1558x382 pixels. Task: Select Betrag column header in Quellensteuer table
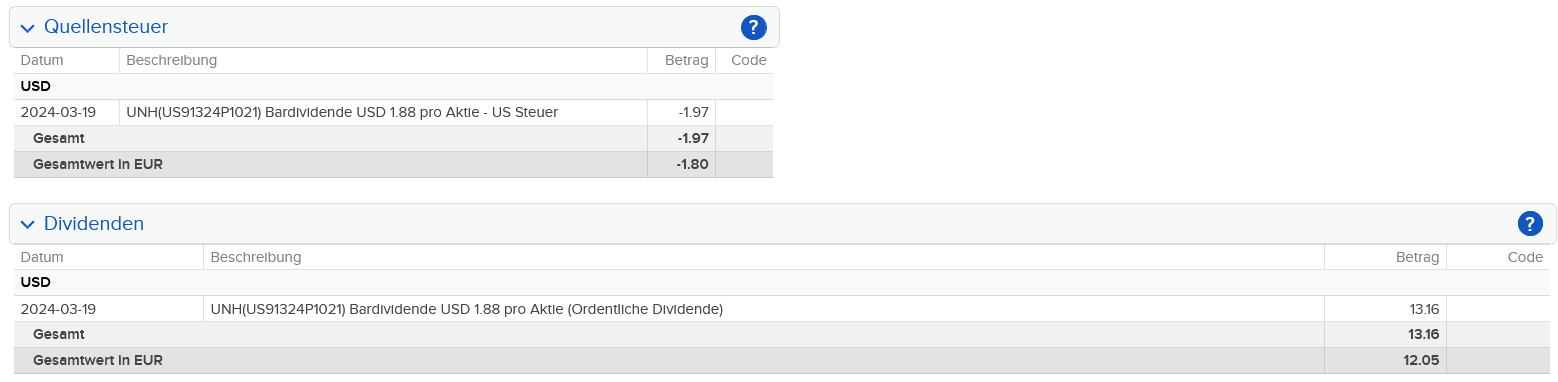point(687,60)
